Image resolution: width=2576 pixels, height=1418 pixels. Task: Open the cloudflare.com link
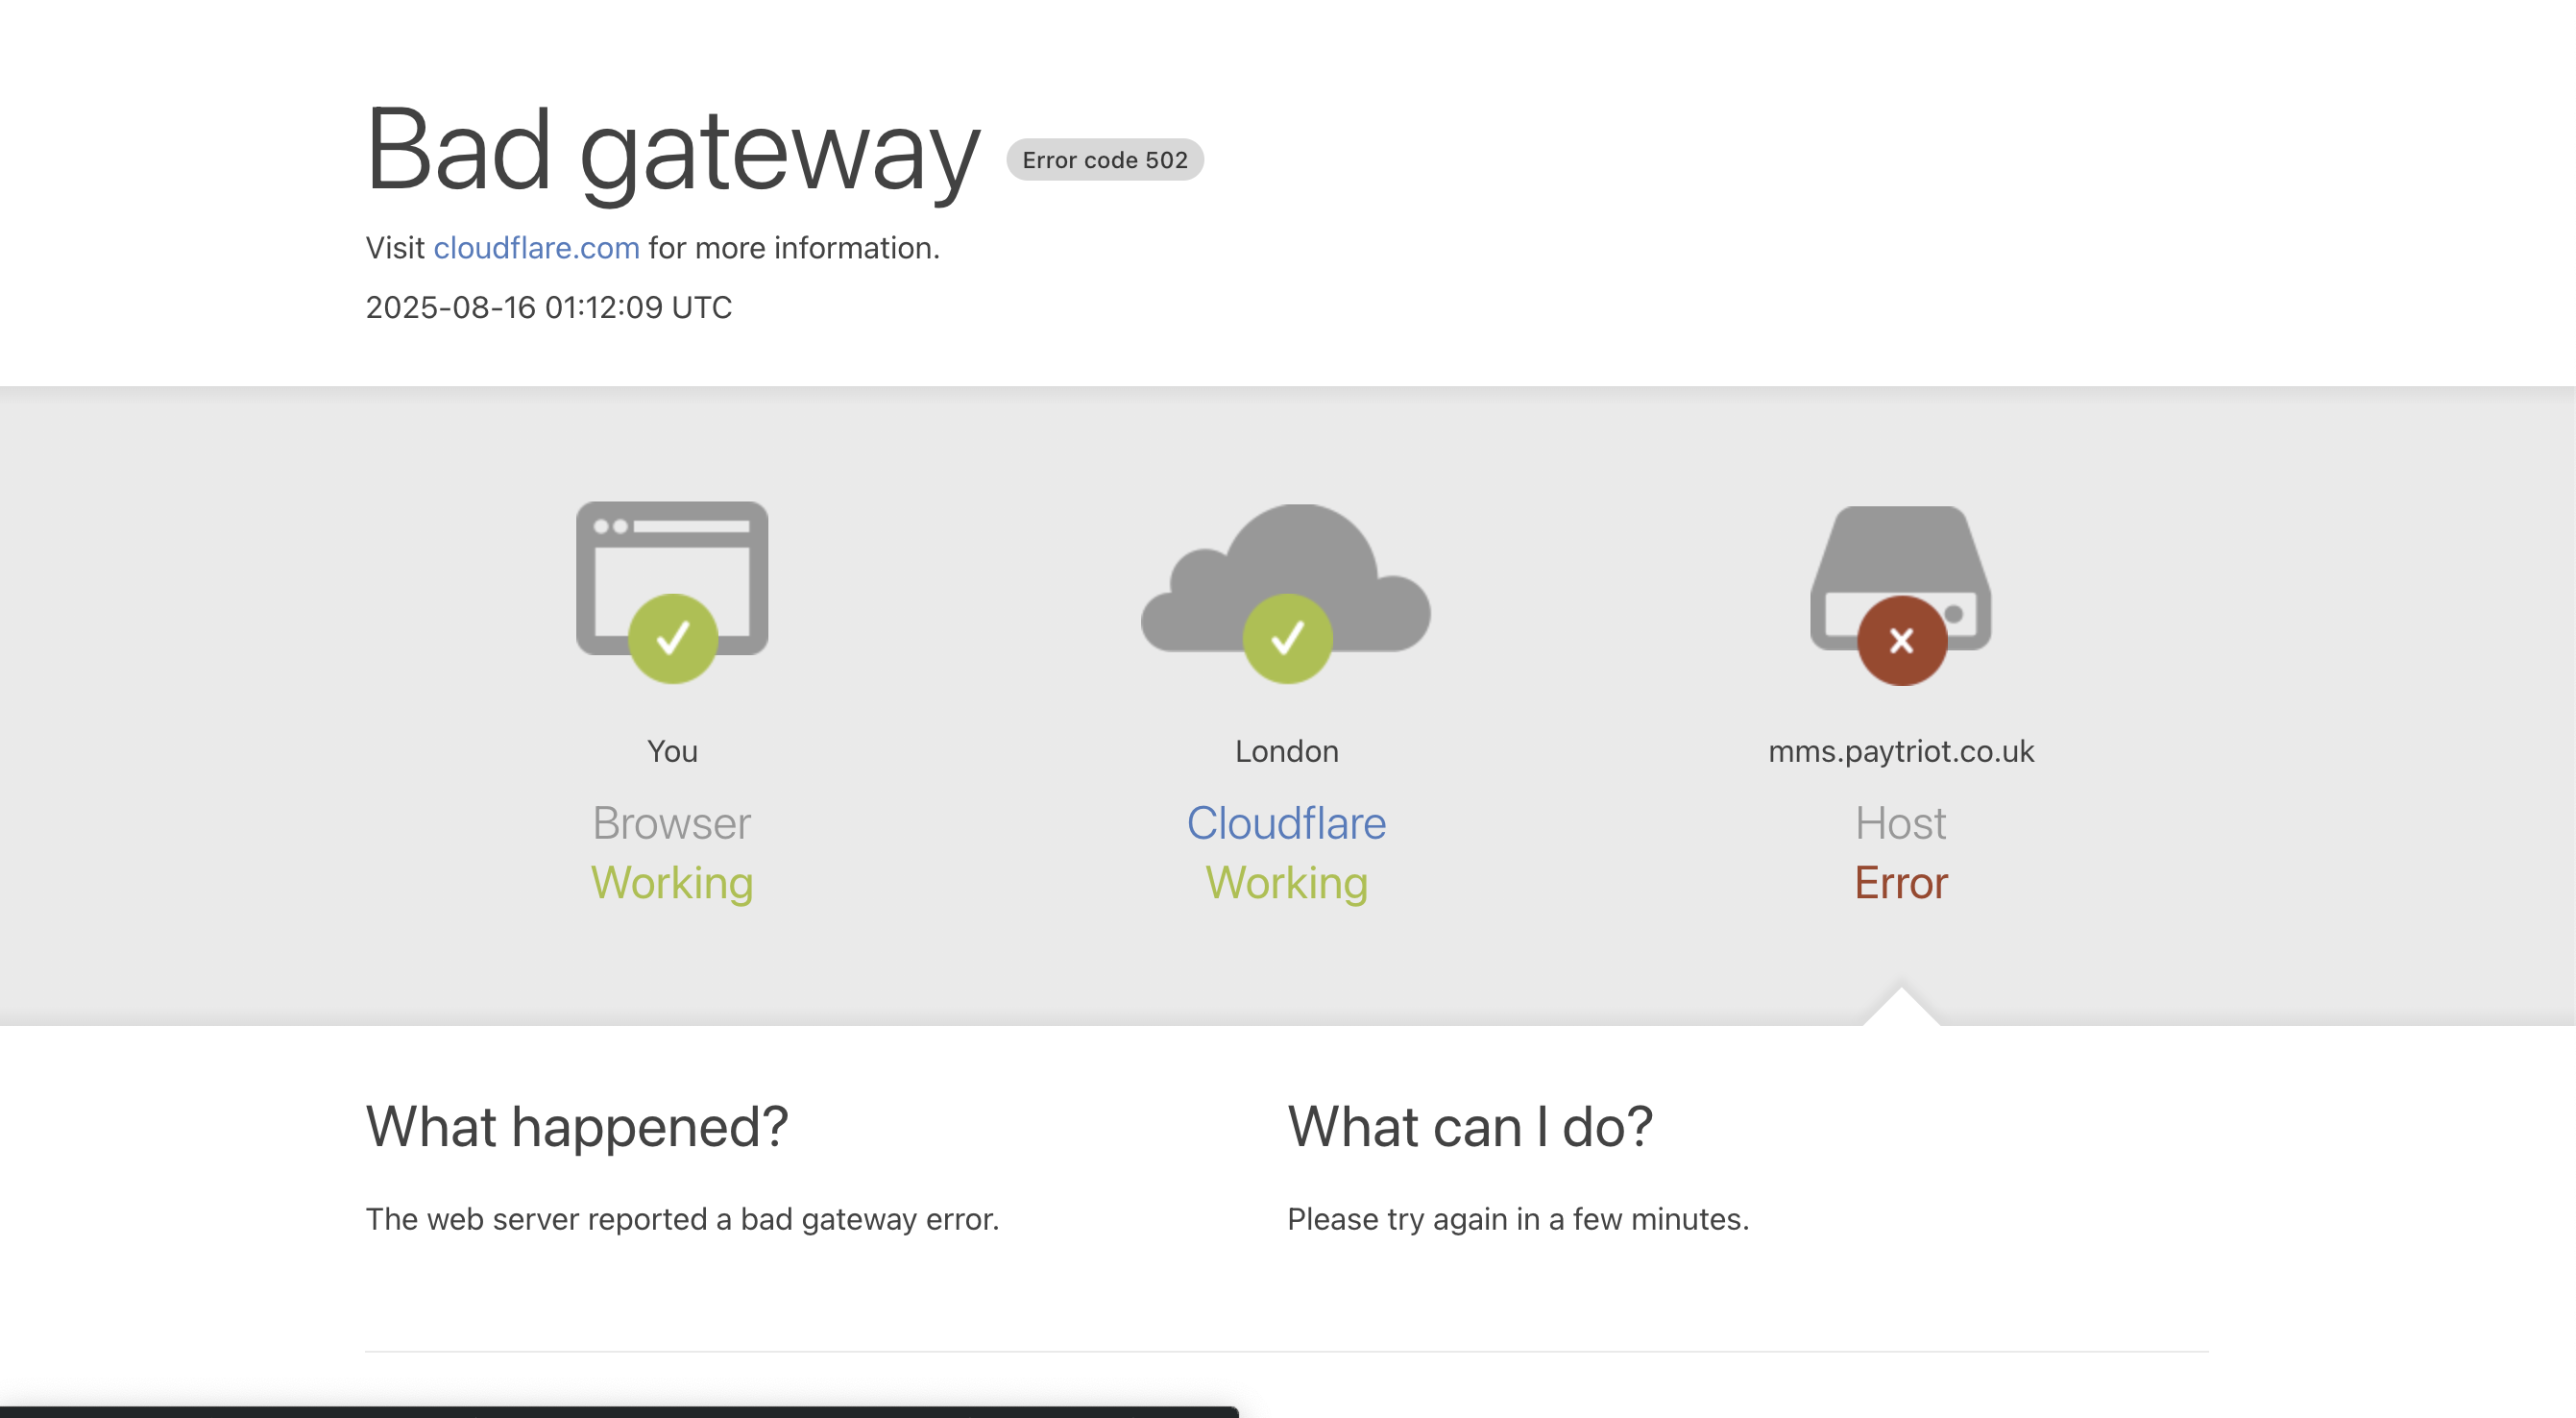click(536, 248)
